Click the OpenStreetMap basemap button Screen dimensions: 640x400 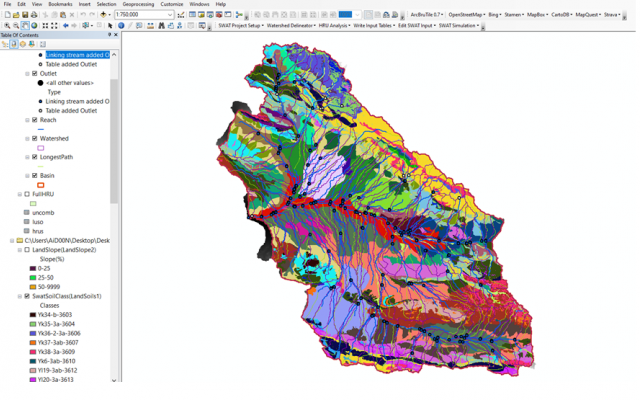click(467, 15)
